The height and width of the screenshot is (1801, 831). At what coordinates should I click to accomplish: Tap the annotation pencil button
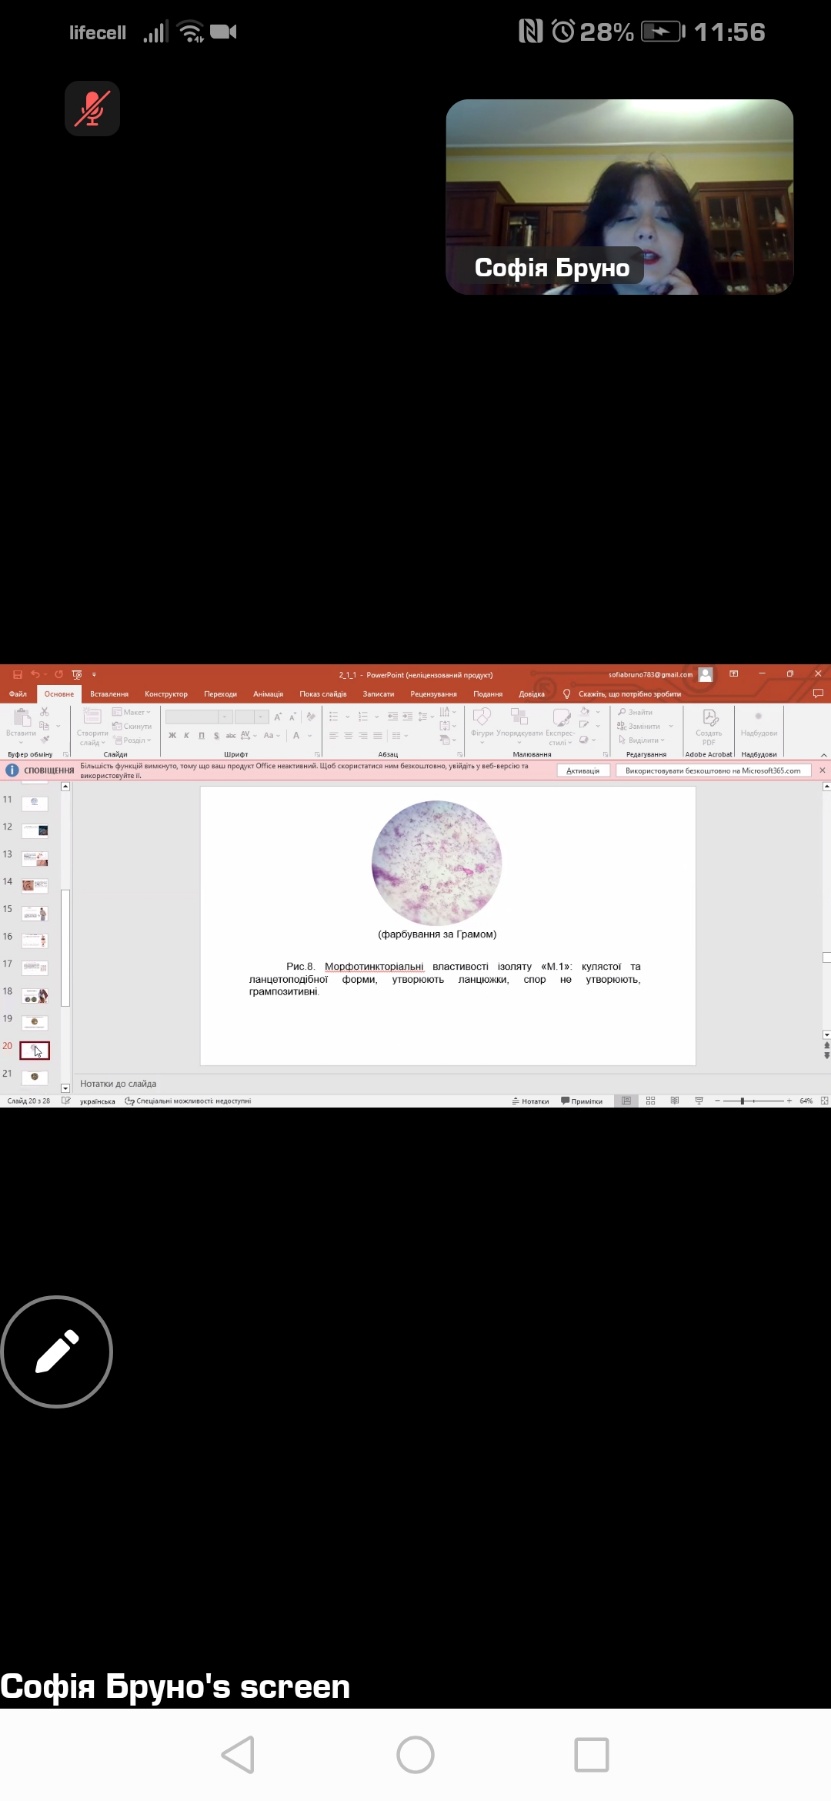[x=57, y=1352]
